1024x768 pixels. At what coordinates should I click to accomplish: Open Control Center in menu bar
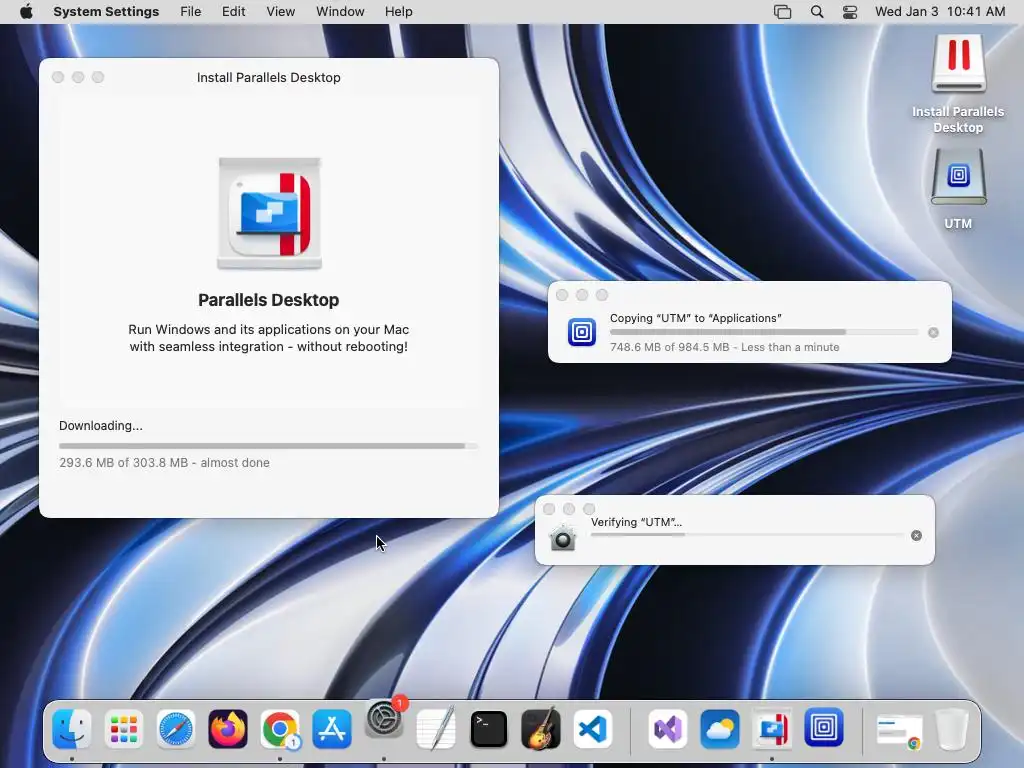click(x=850, y=12)
